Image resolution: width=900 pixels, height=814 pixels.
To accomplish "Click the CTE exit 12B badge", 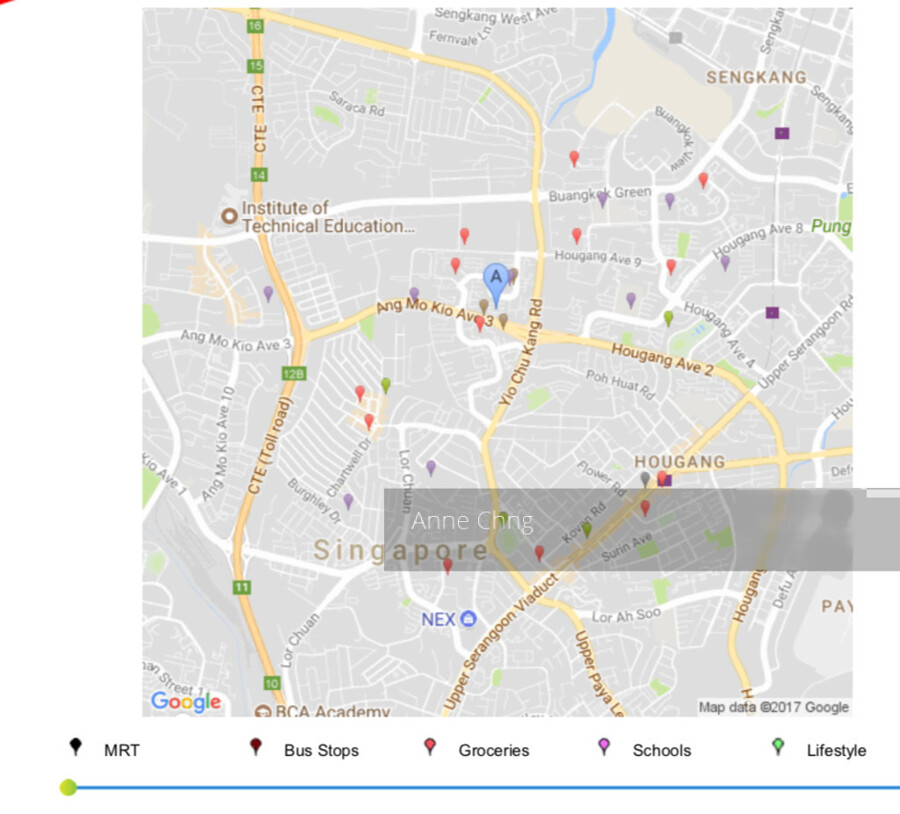I will click(x=293, y=373).
